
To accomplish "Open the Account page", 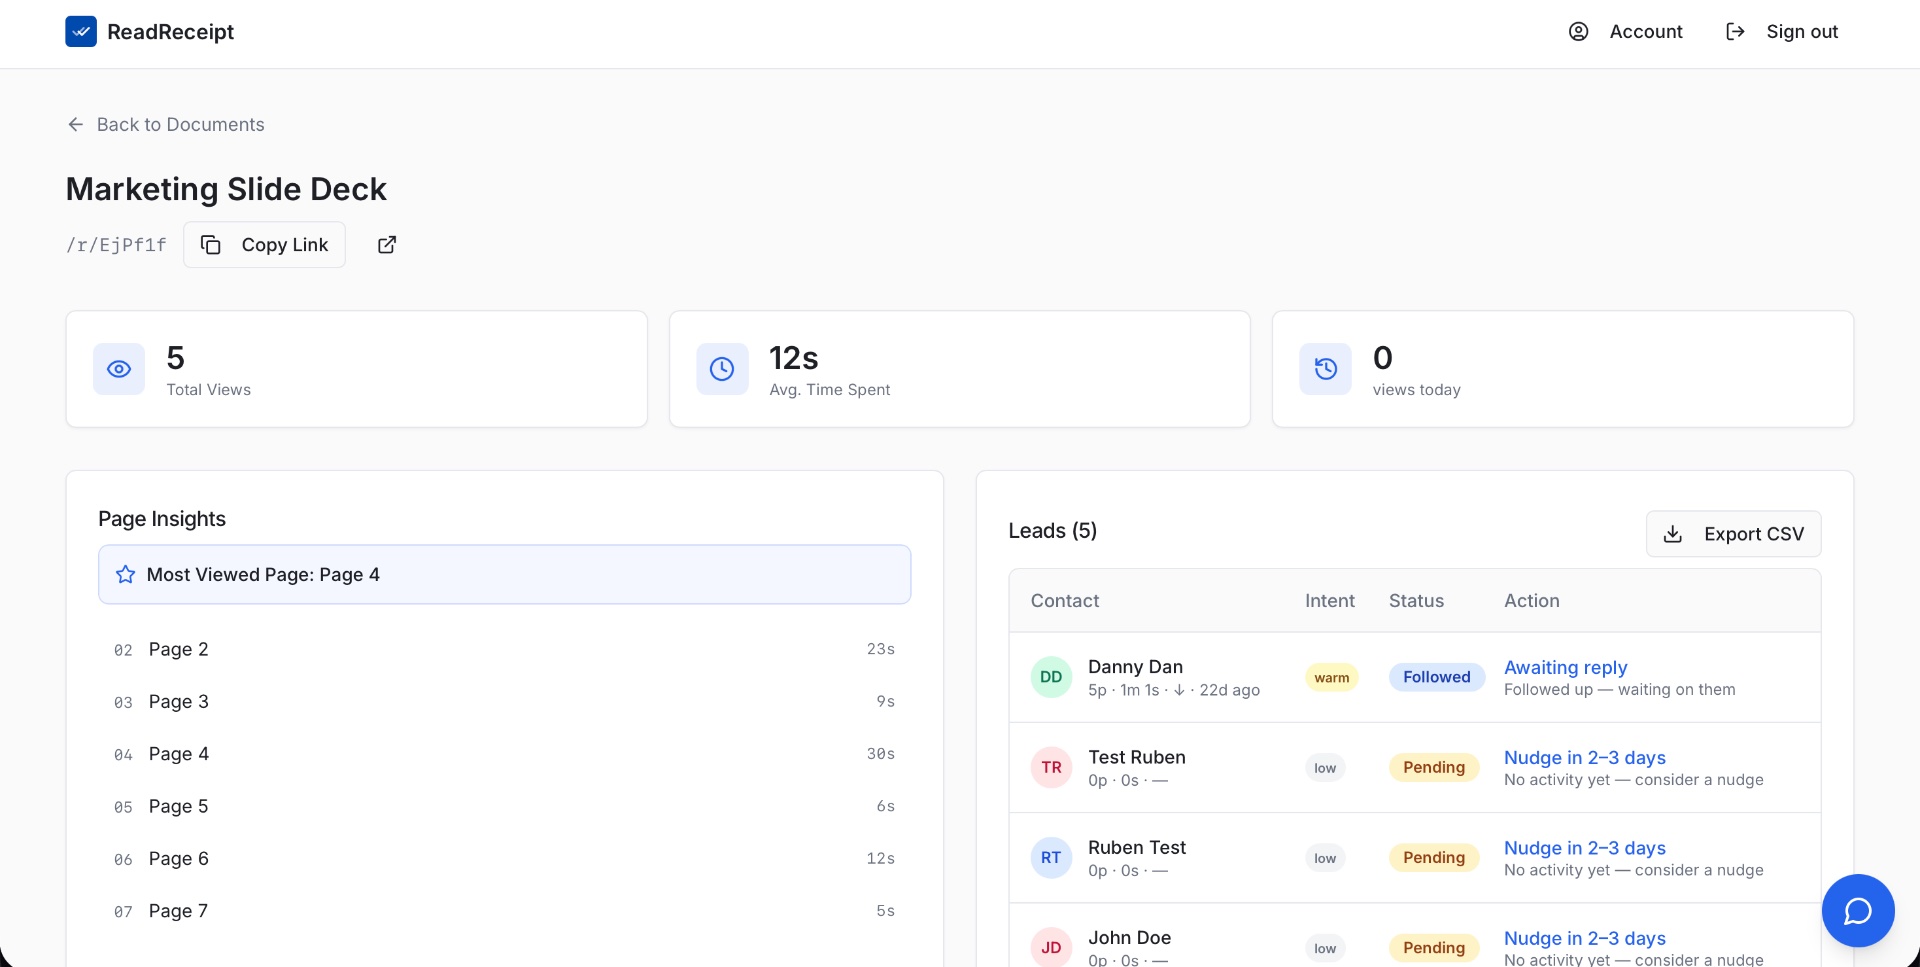I will (x=1625, y=32).
